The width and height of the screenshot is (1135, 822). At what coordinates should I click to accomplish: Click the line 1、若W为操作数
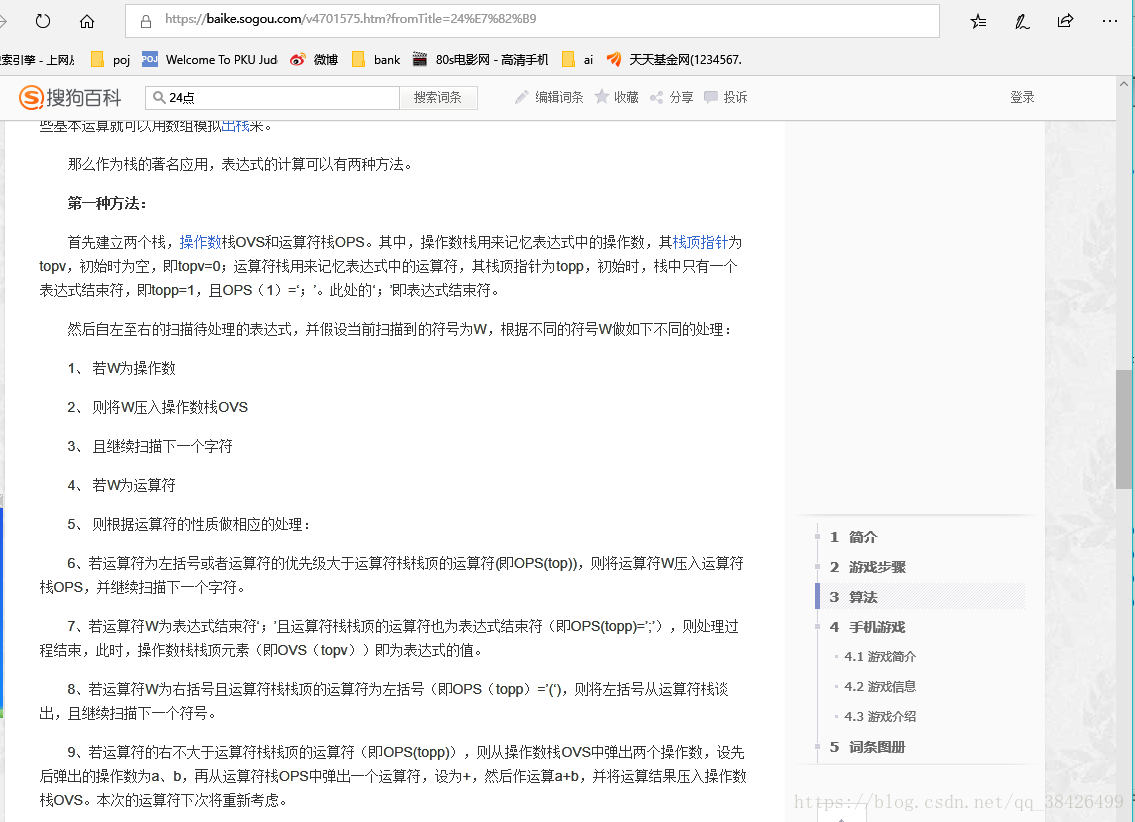(x=122, y=368)
